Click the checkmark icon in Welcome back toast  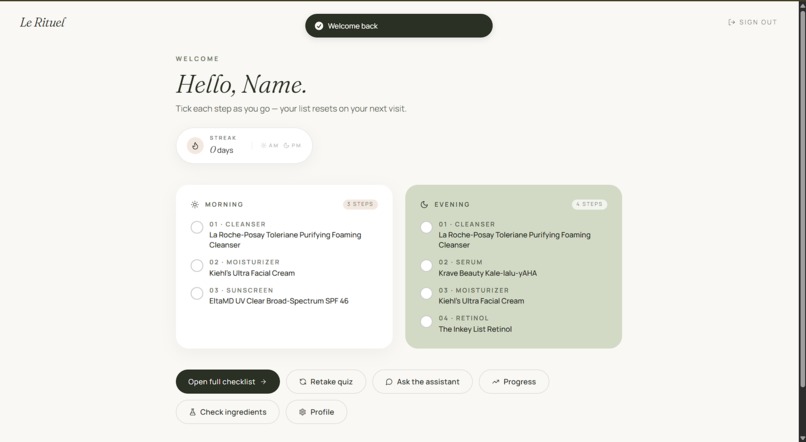click(319, 26)
